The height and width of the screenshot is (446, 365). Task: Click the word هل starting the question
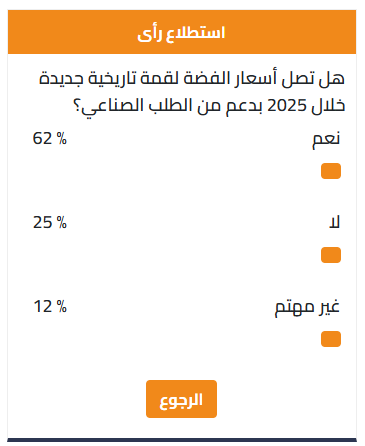click(331, 79)
